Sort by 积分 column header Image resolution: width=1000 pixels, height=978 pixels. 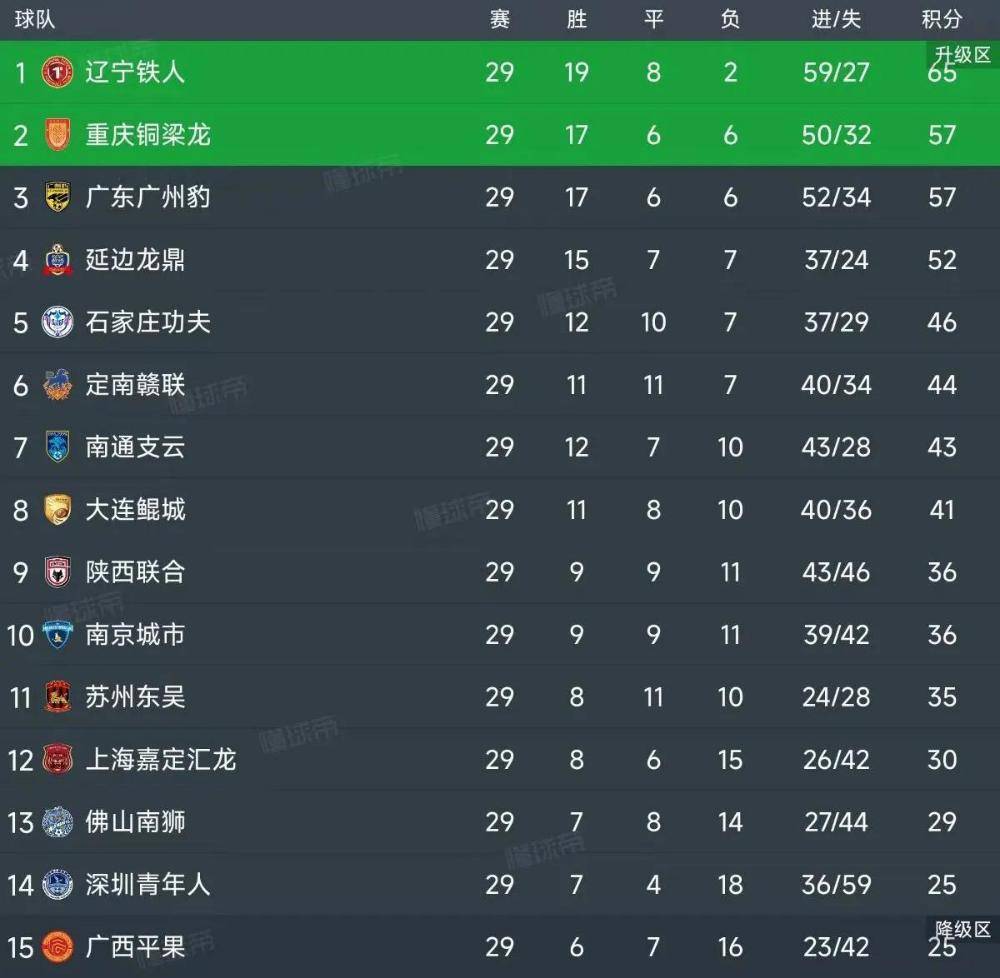point(942,19)
